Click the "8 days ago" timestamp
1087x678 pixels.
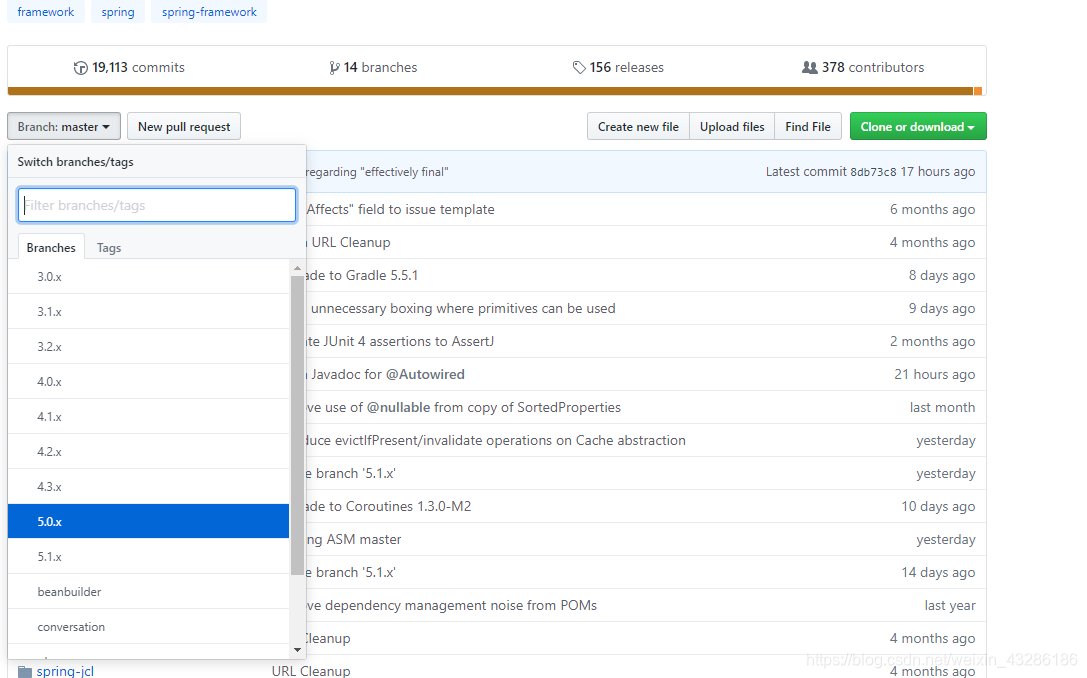tap(942, 275)
